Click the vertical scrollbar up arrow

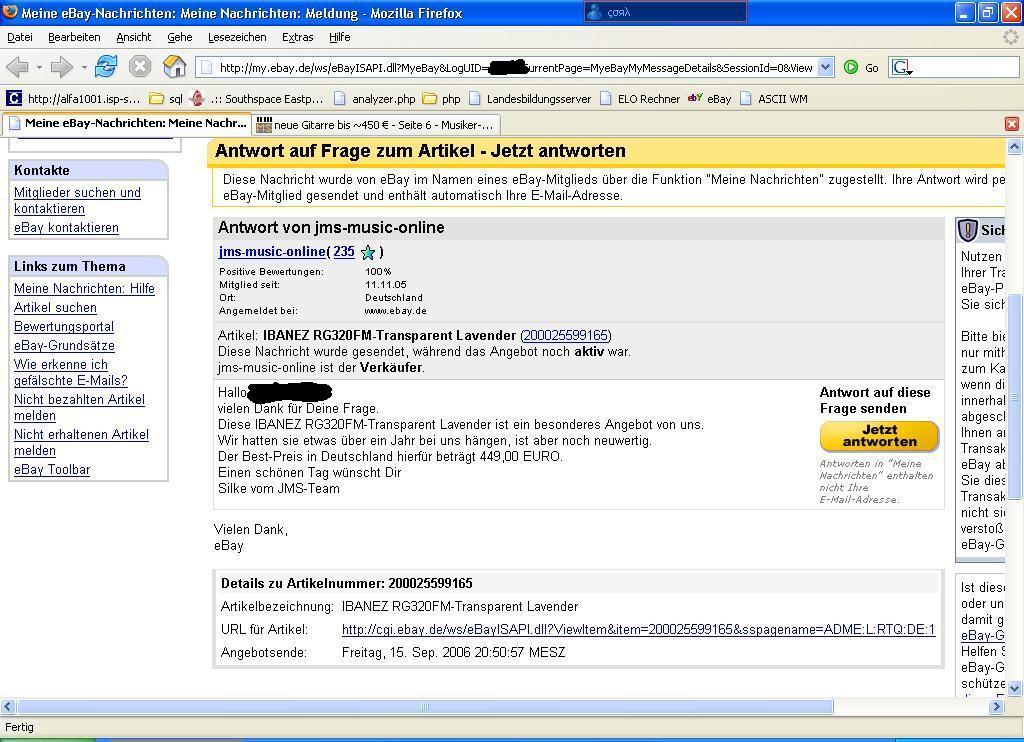(x=1014, y=146)
